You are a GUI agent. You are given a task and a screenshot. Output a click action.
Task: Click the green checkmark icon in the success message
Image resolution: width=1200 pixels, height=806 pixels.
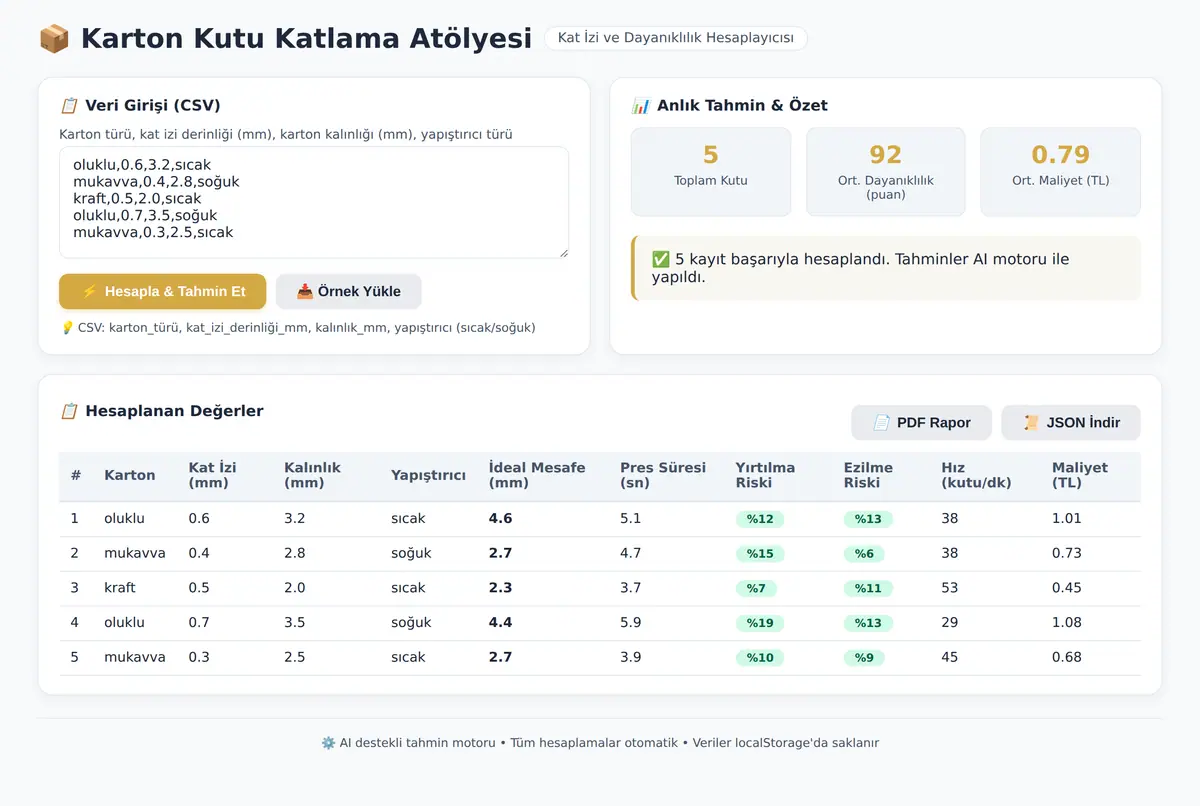(661, 259)
